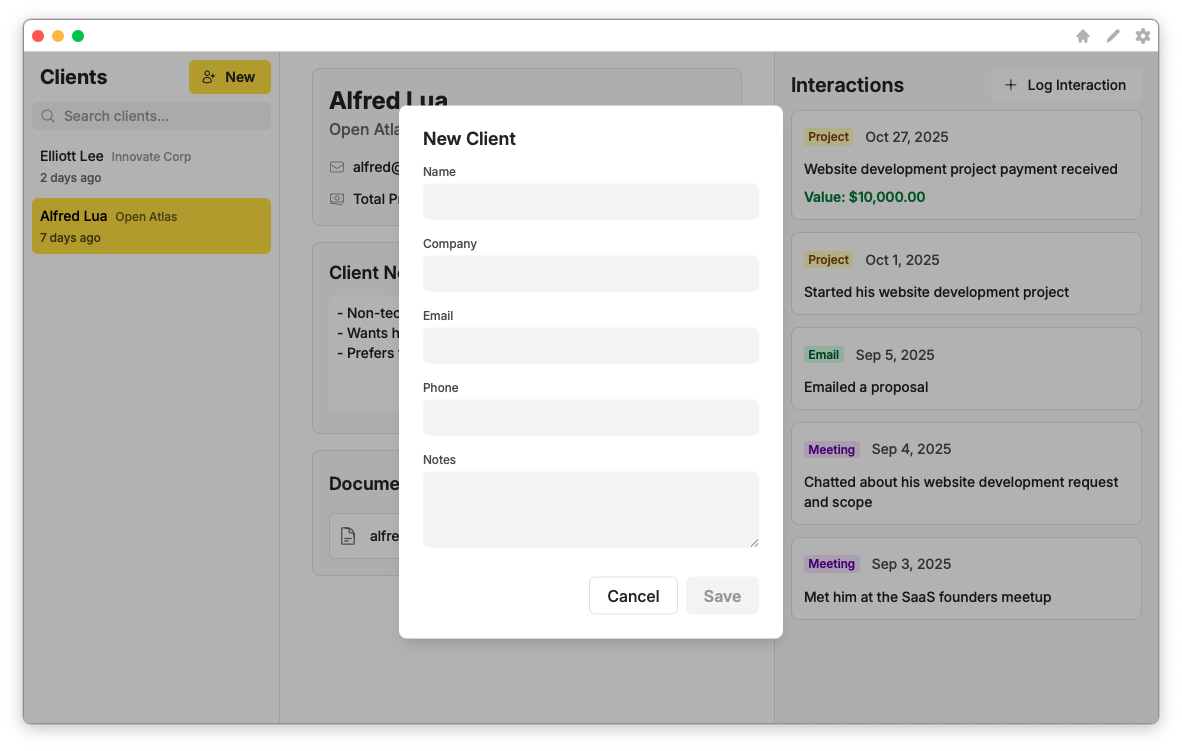This screenshot has height=751, width=1182.
Task: Click into the Company field
Action: pos(590,273)
